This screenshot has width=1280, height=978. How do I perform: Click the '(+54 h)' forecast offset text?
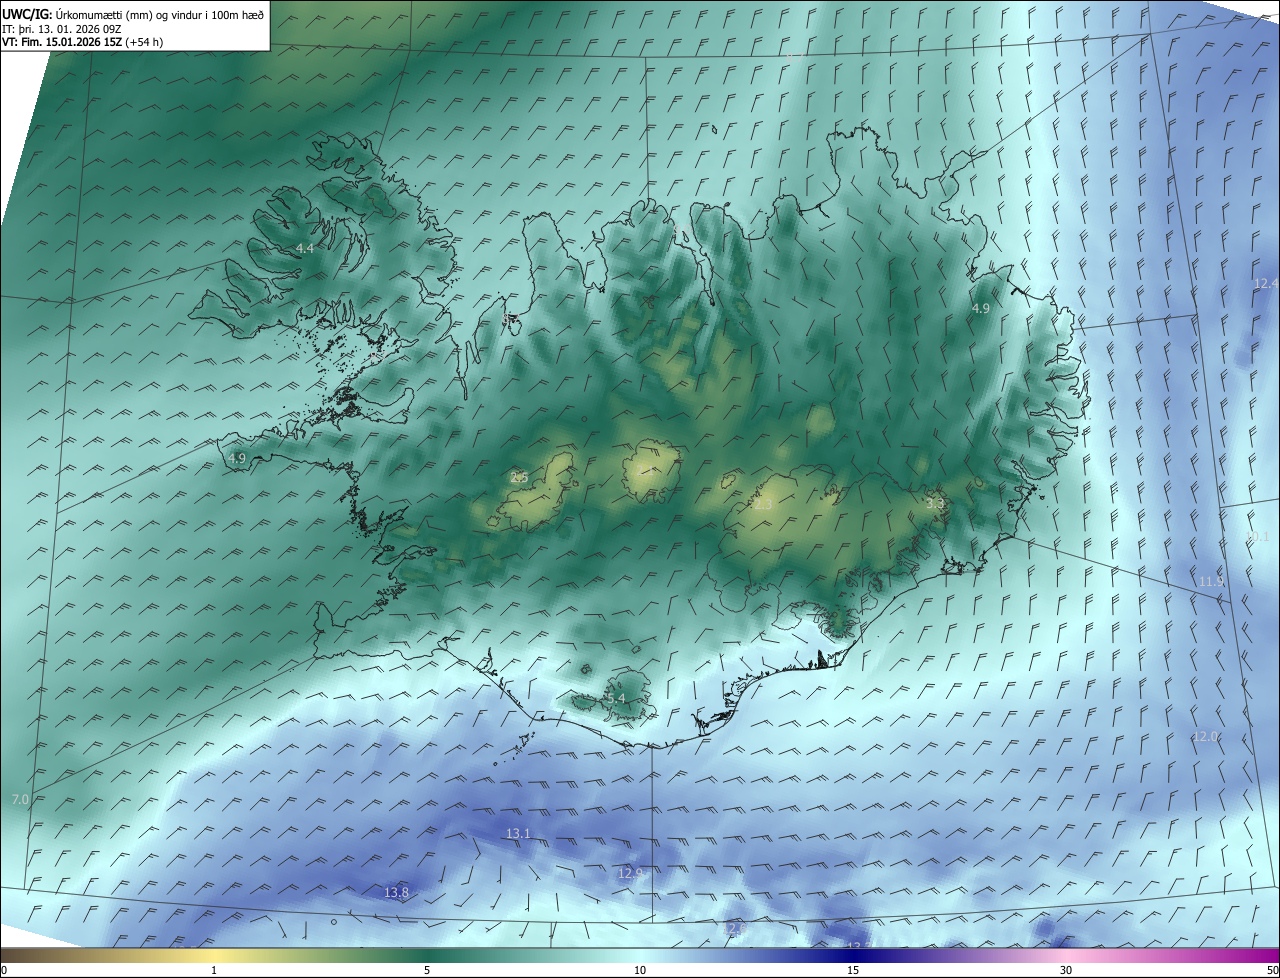click(144, 43)
